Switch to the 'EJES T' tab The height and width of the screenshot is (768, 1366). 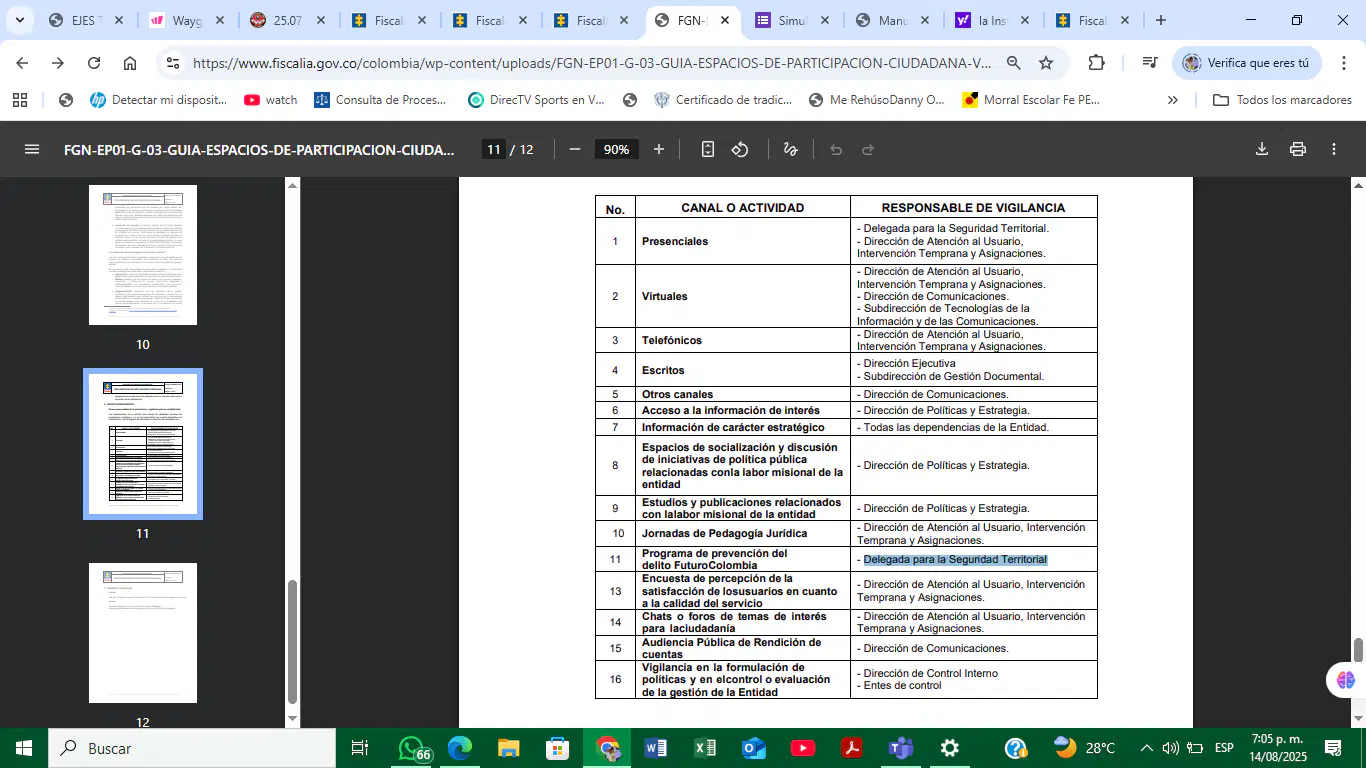click(x=86, y=20)
